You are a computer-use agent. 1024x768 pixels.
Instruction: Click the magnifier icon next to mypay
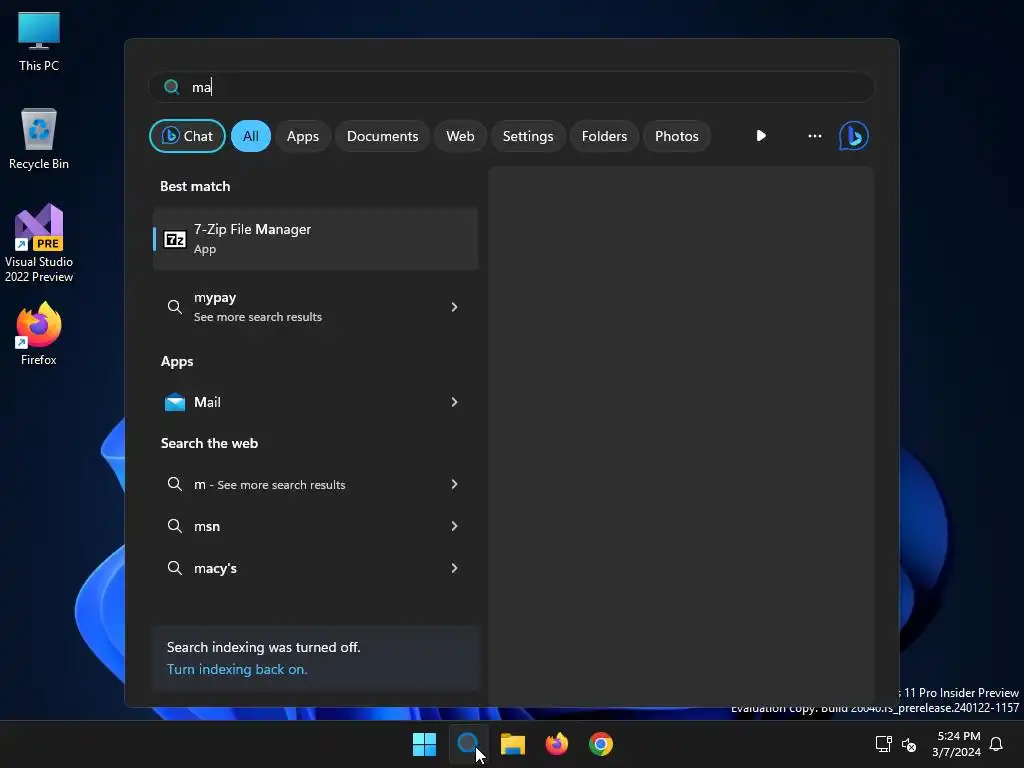click(x=174, y=307)
